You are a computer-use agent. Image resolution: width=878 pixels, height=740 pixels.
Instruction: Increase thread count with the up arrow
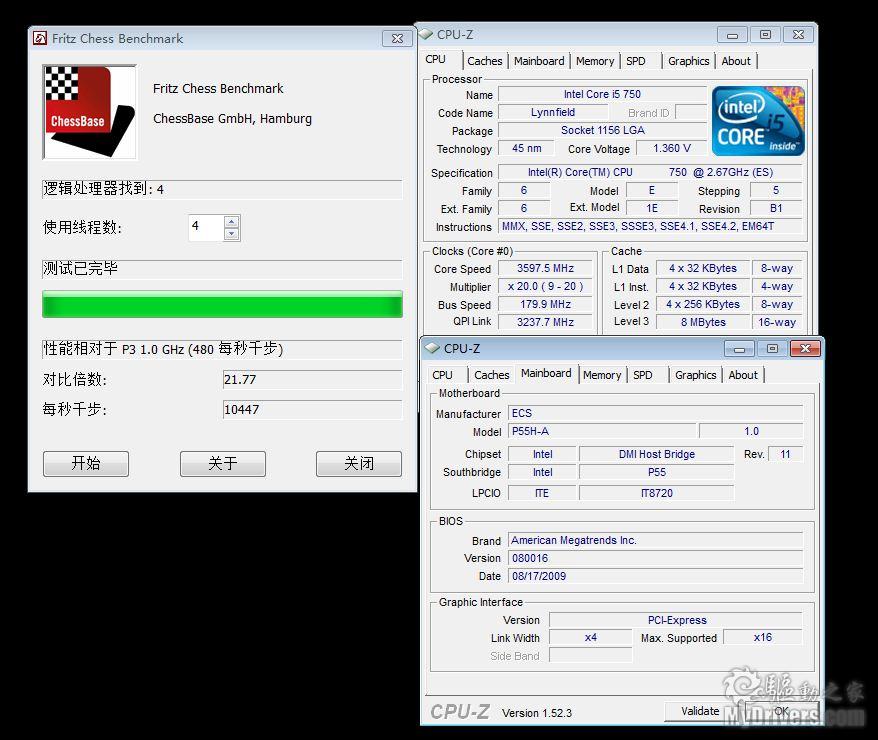231,222
